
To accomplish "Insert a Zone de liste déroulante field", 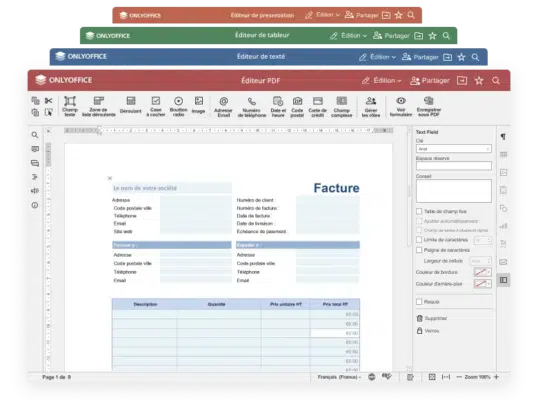I will tap(98, 106).
